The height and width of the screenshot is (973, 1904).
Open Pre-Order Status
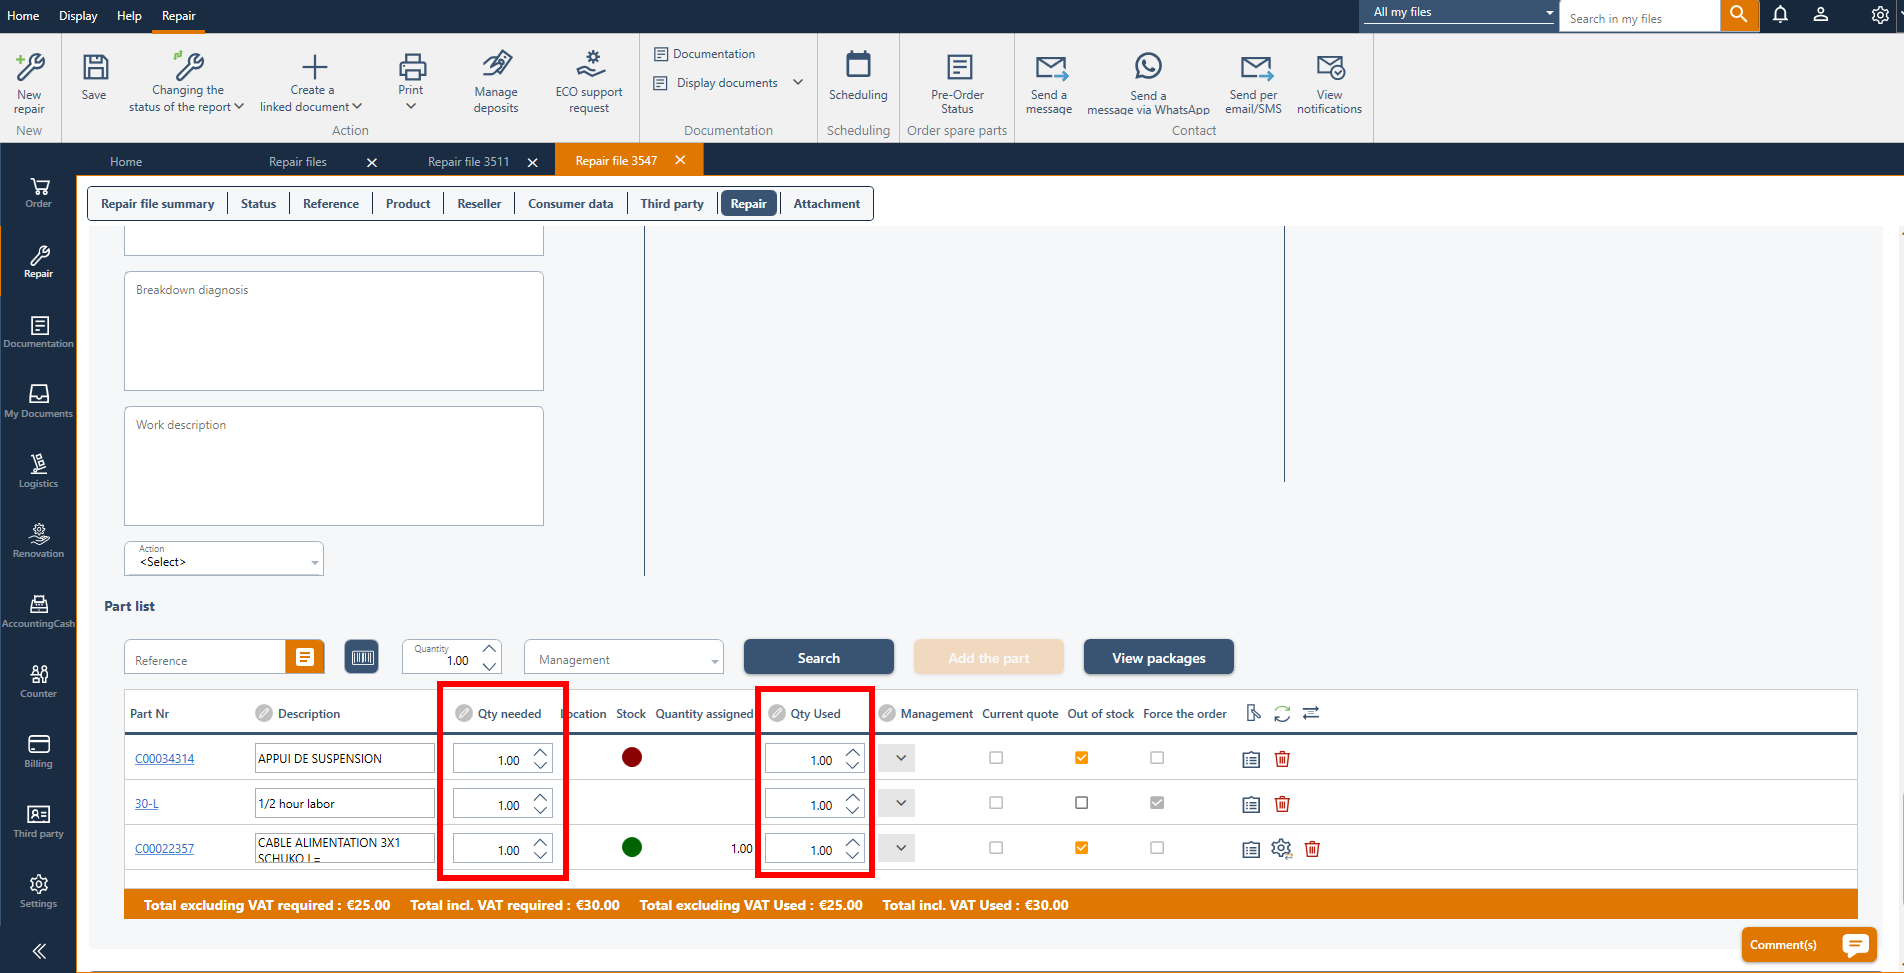click(x=958, y=83)
